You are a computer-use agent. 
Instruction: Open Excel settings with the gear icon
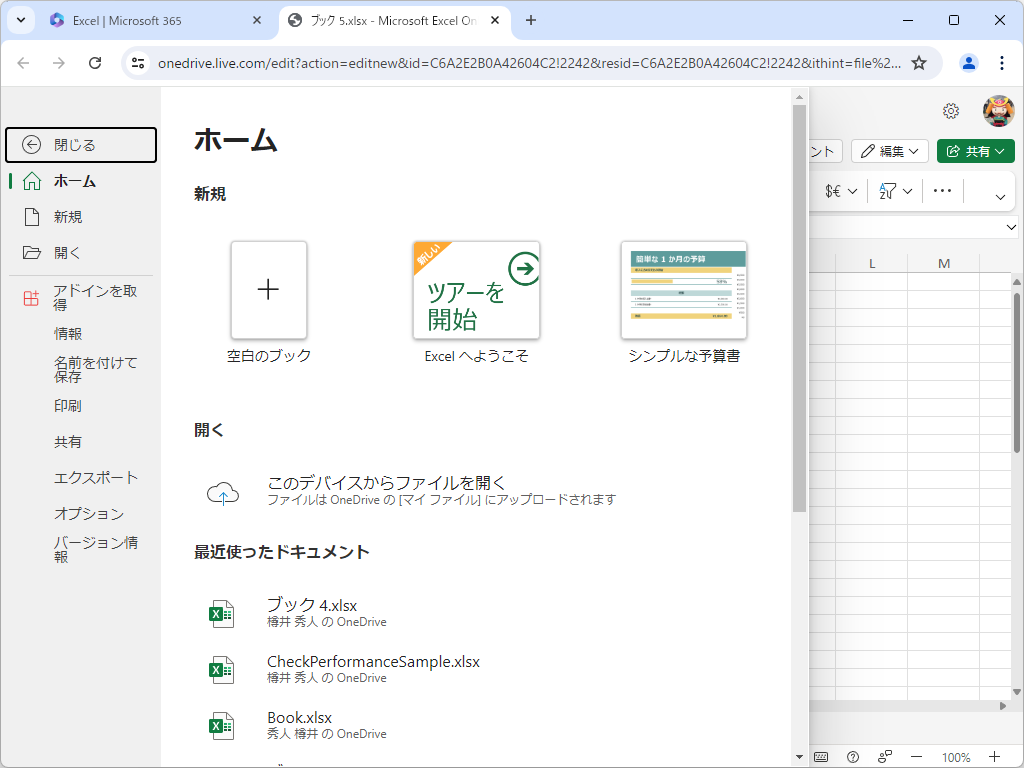coord(951,111)
